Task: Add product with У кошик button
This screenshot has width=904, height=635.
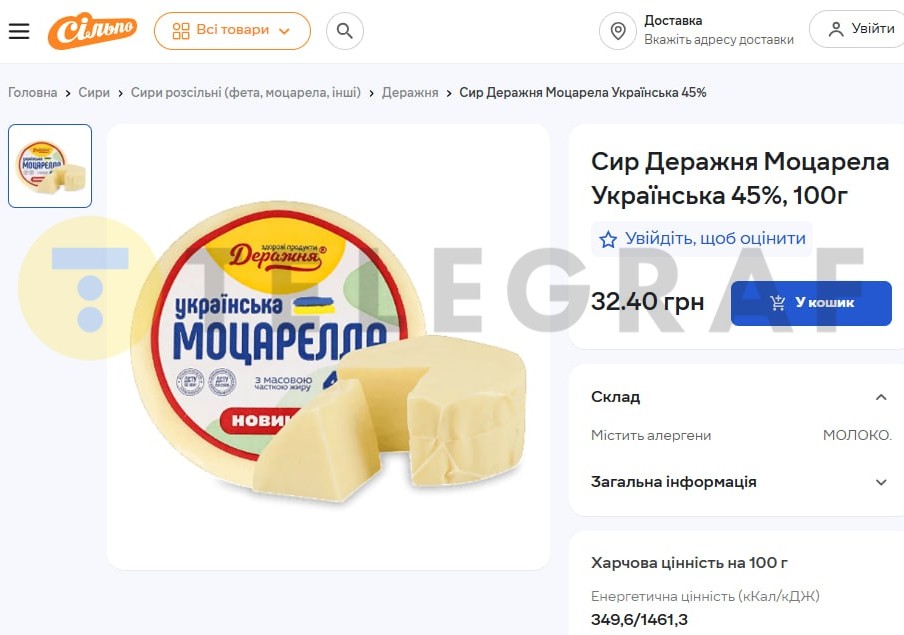Action: click(811, 303)
